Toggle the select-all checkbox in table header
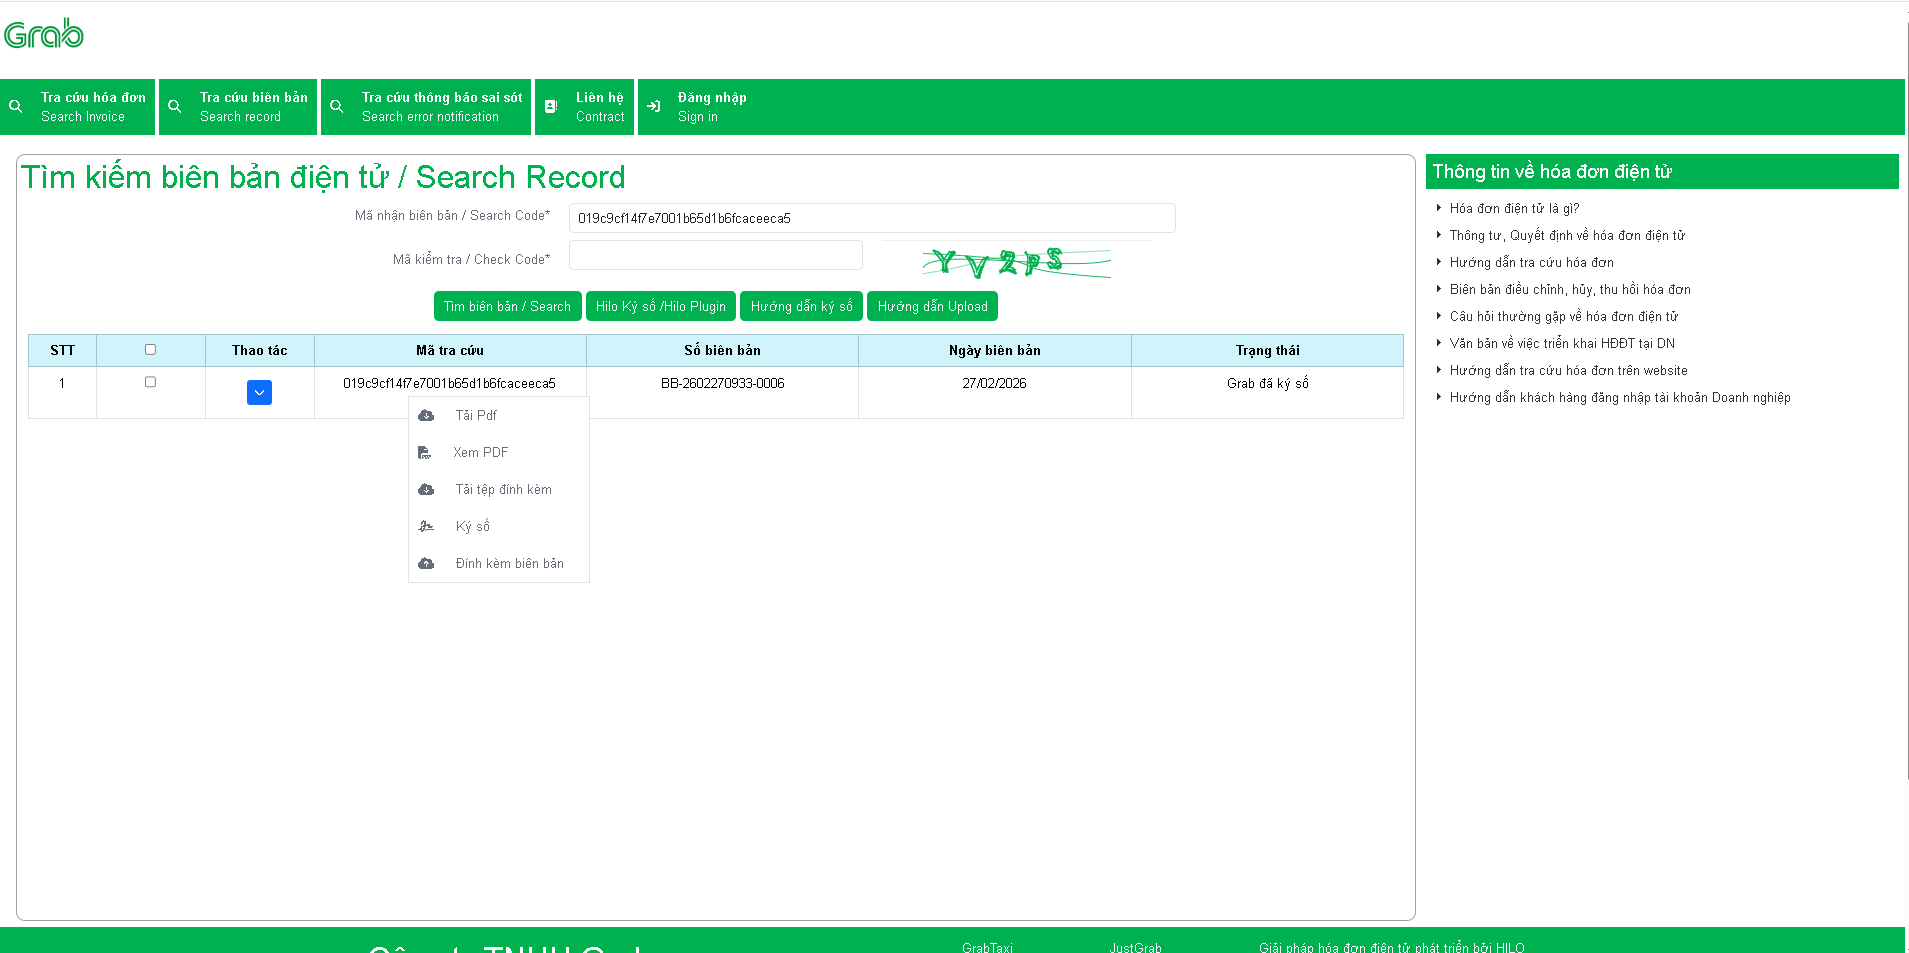The height and width of the screenshot is (953, 1909). click(150, 350)
